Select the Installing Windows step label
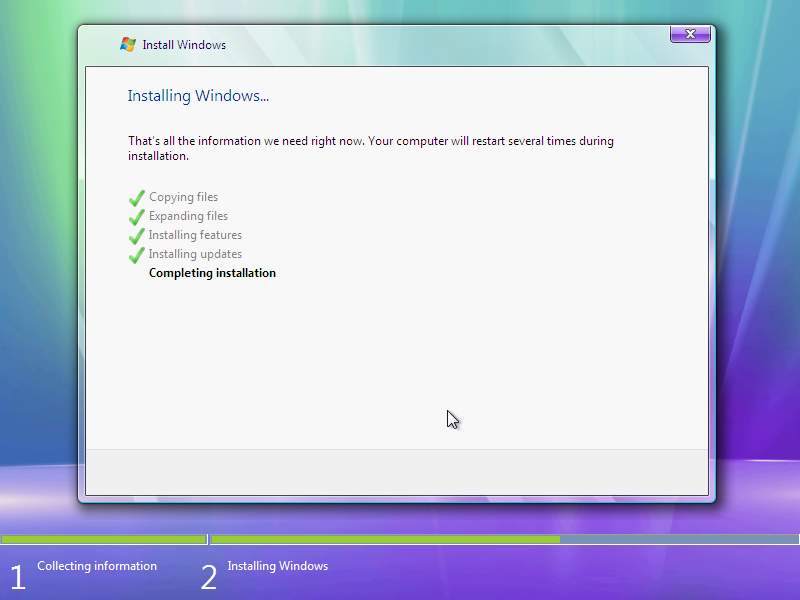The width and height of the screenshot is (800, 600). click(x=277, y=566)
